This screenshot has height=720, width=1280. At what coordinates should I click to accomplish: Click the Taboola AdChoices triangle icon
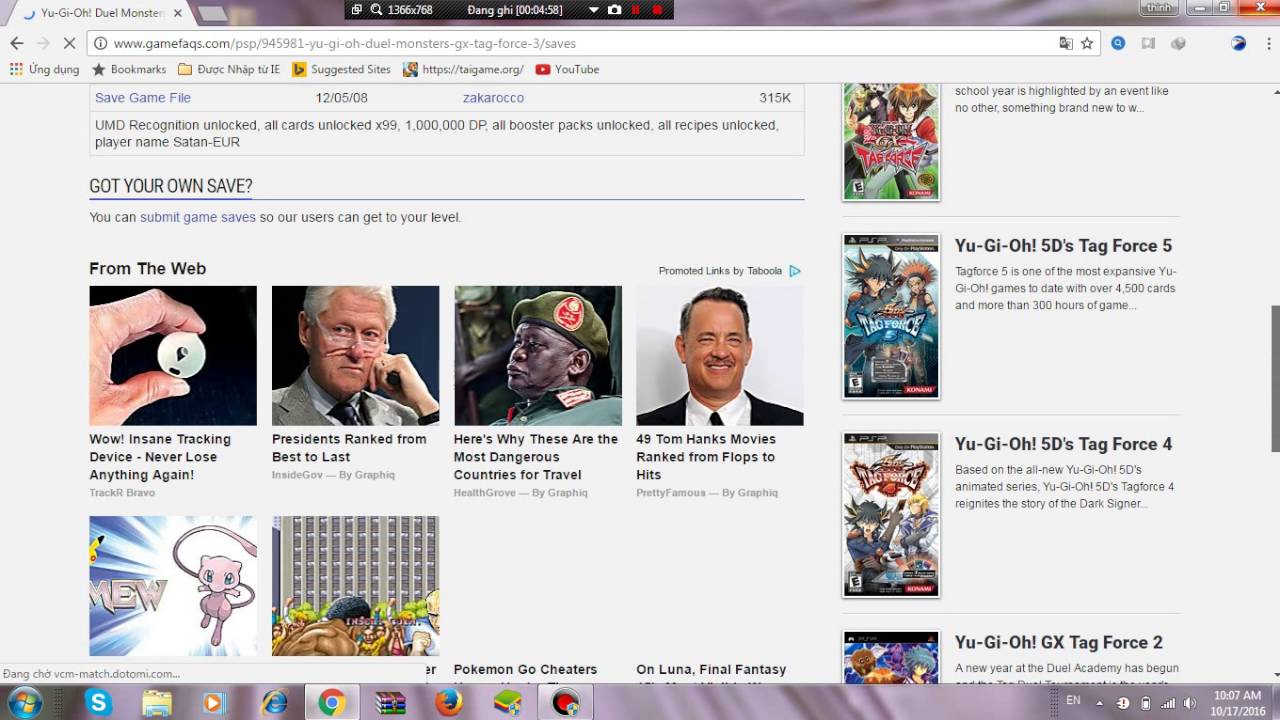(x=795, y=271)
